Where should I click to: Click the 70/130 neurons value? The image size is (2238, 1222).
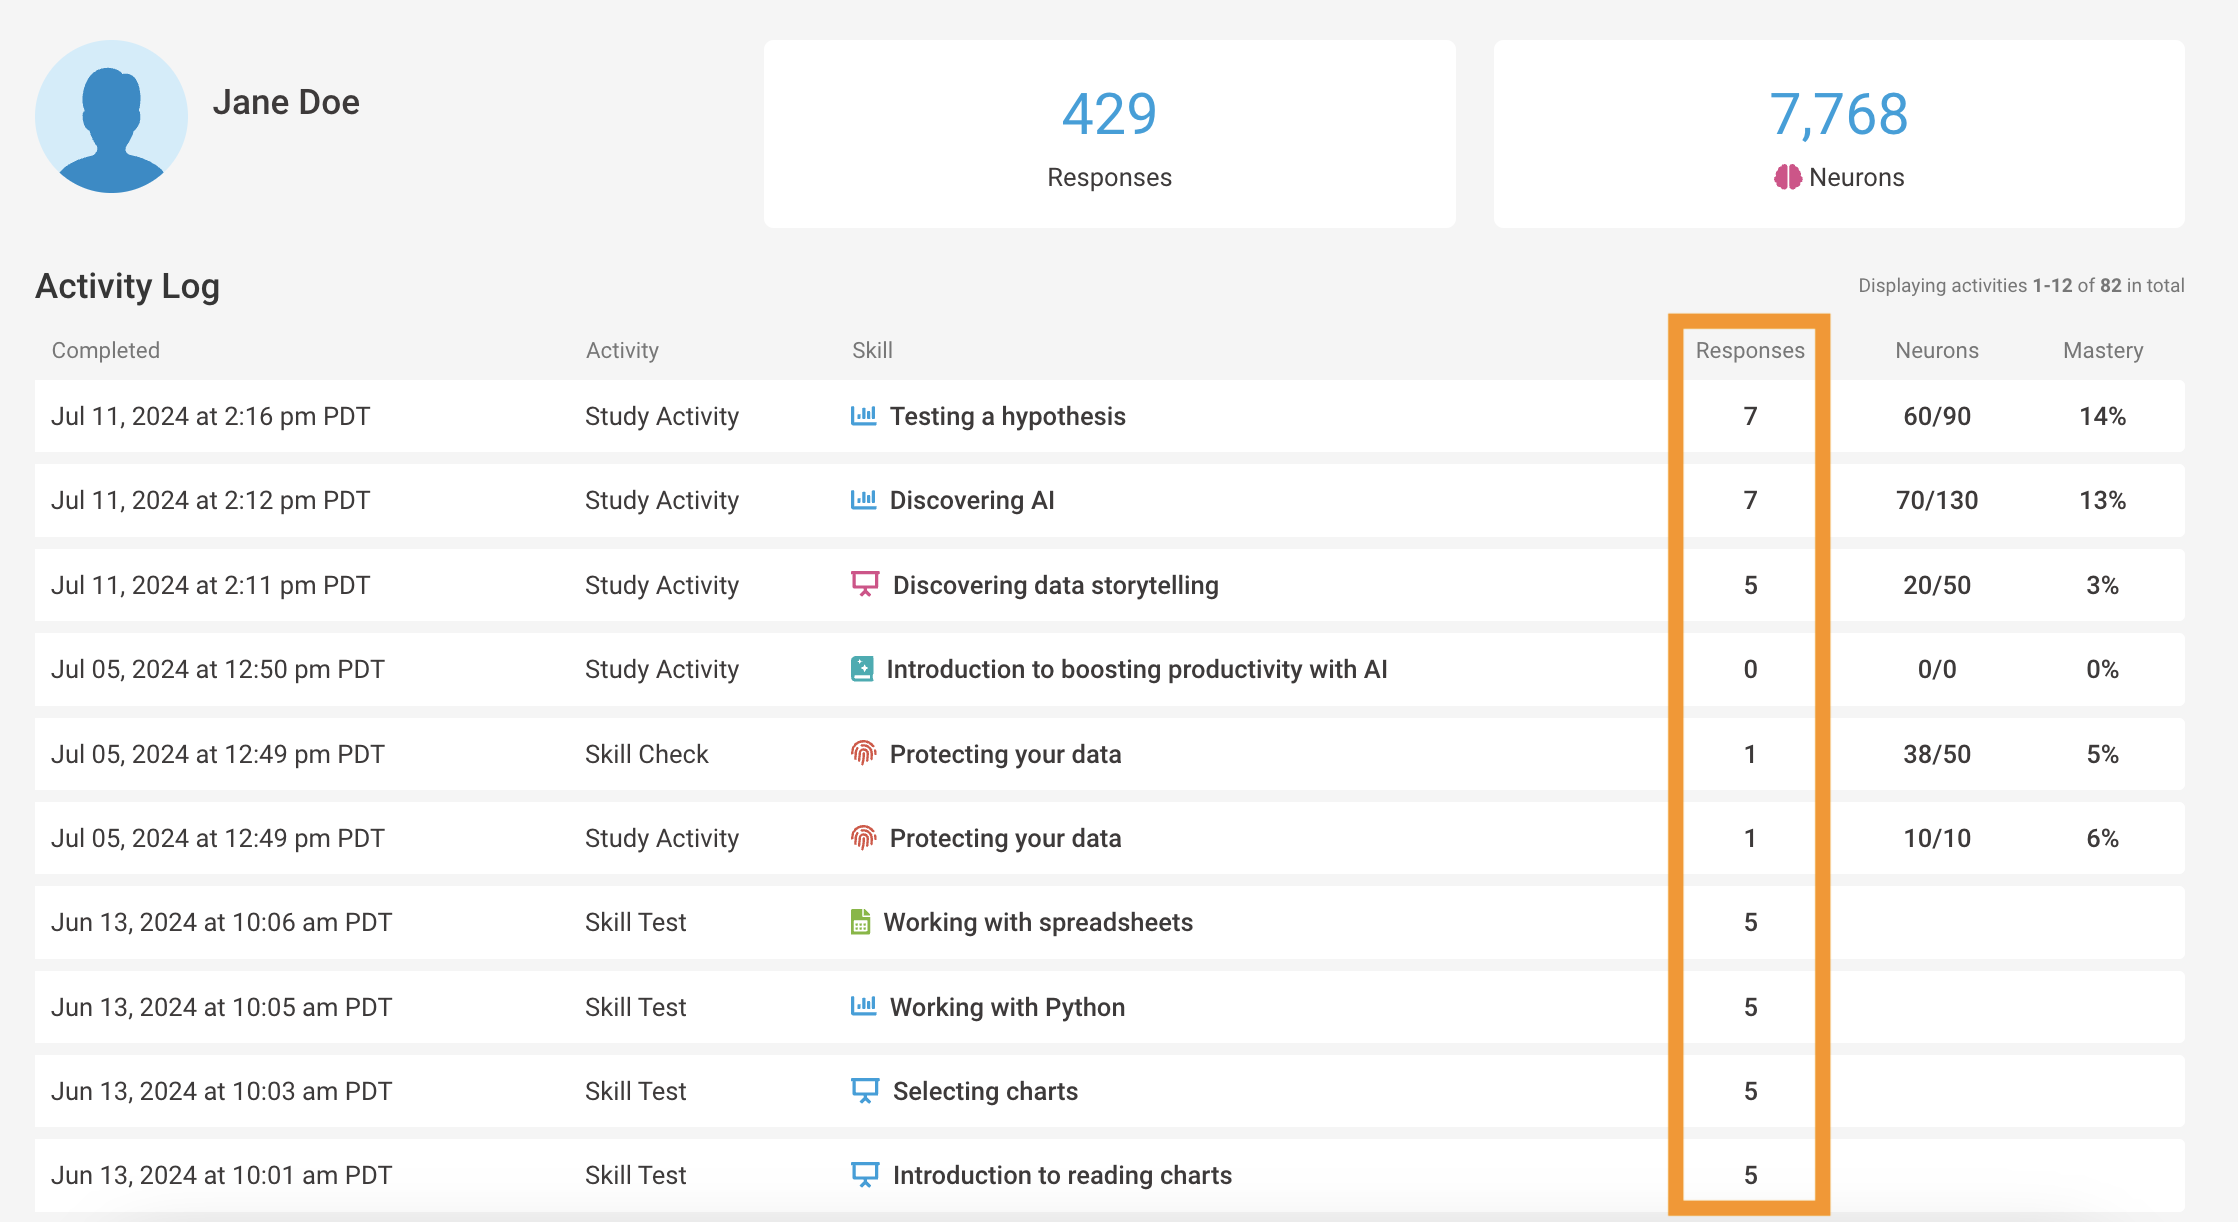1937,500
